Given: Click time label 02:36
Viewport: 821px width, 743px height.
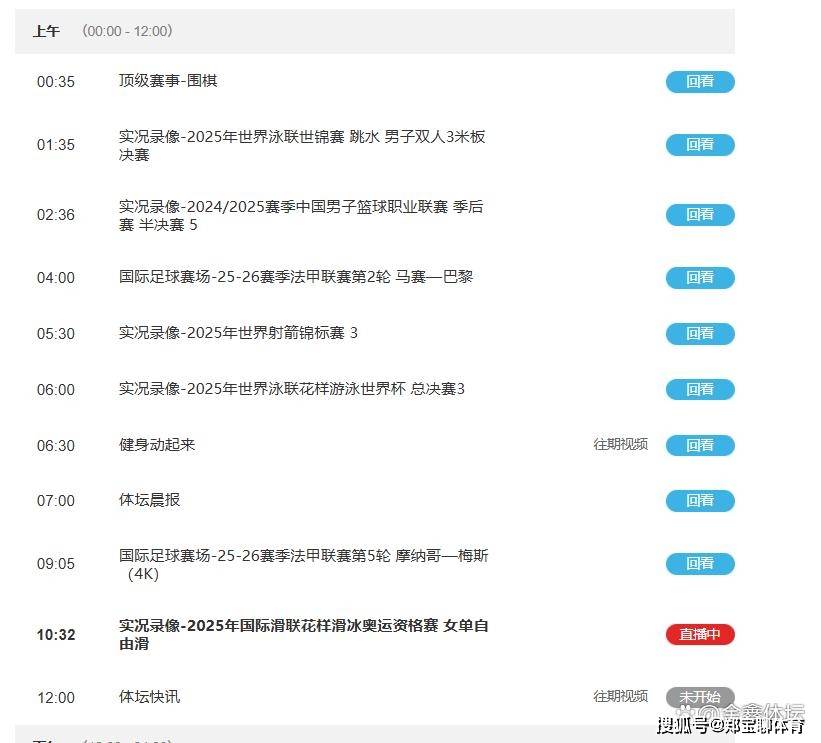Looking at the screenshot, I should coord(56,215).
